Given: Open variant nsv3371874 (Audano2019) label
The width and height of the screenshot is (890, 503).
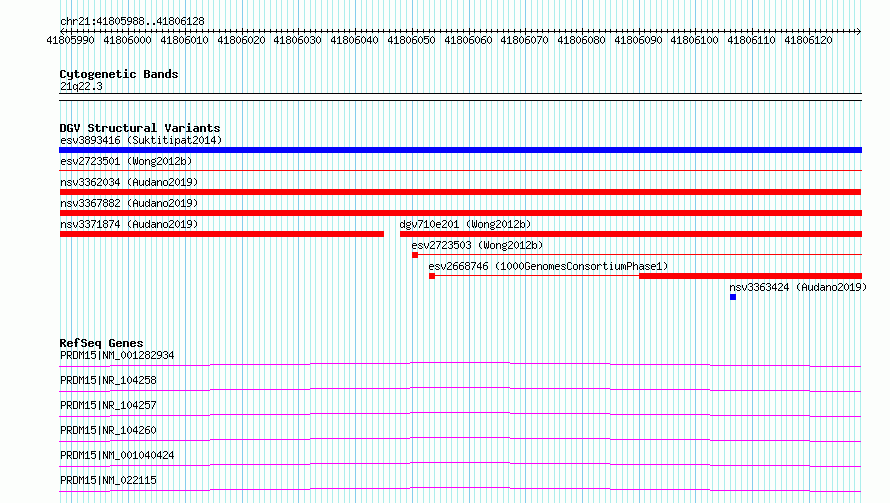Looking at the screenshot, I should click(129, 224).
